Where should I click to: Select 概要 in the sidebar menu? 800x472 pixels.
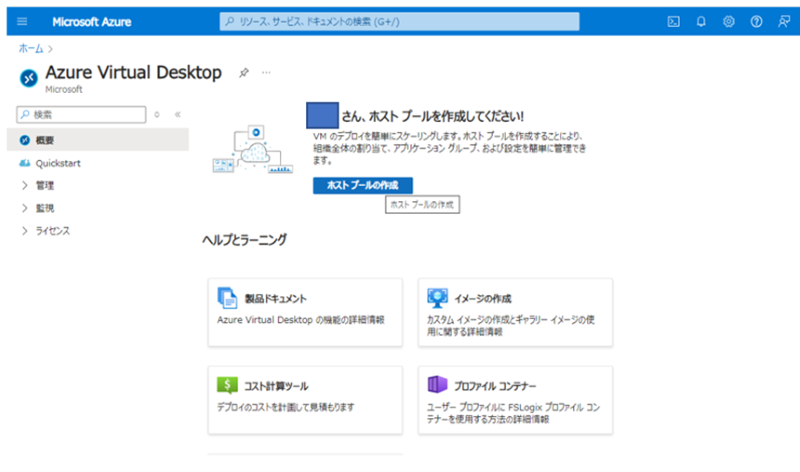click(x=97, y=140)
